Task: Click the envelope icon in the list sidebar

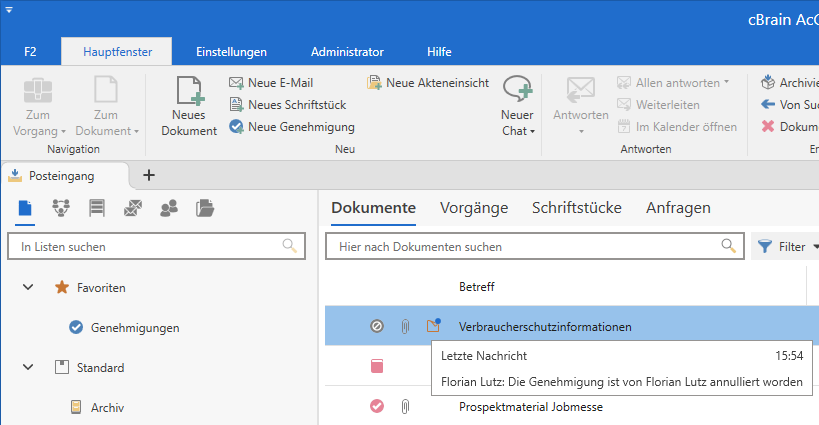Action: pyautogui.click(x=133, y=208)
